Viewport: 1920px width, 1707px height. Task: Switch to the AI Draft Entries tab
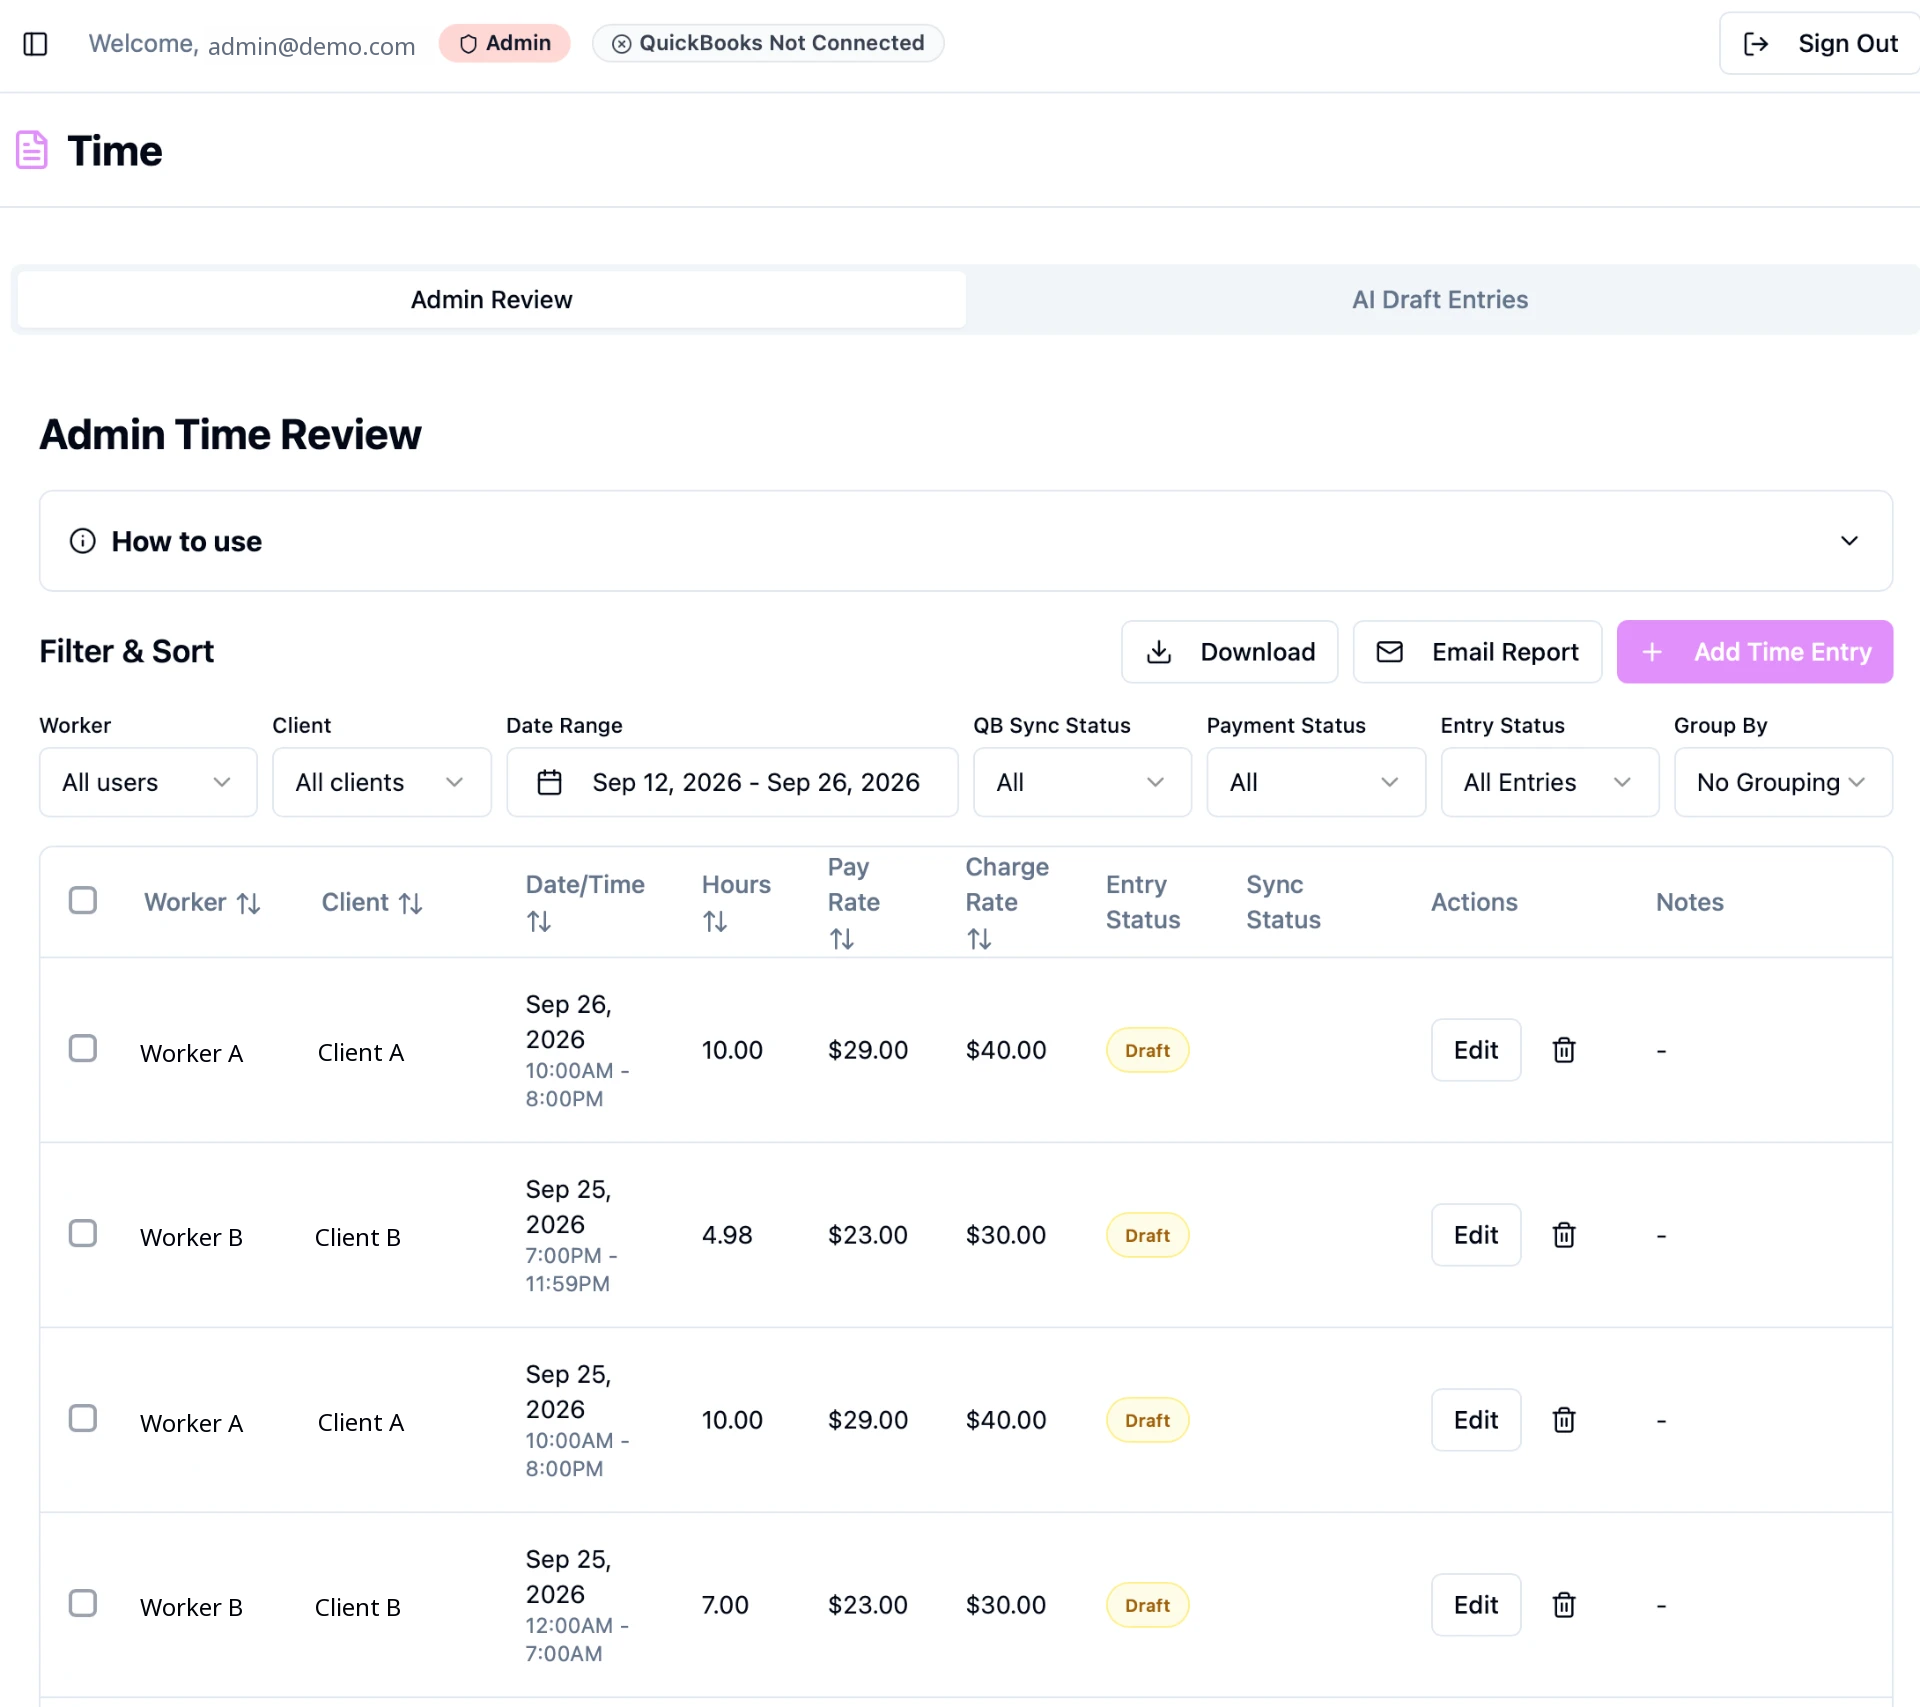tap(1440, 300)
